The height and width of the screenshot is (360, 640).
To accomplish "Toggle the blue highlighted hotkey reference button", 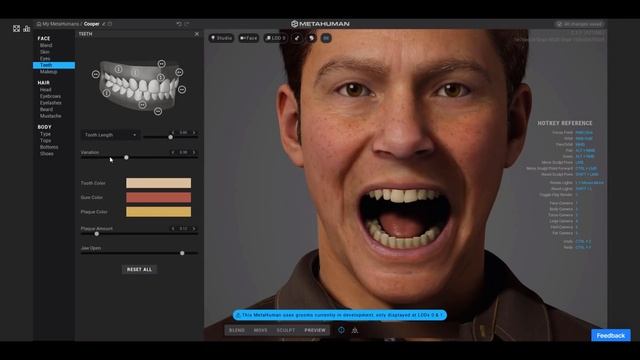I will [326, 38].
